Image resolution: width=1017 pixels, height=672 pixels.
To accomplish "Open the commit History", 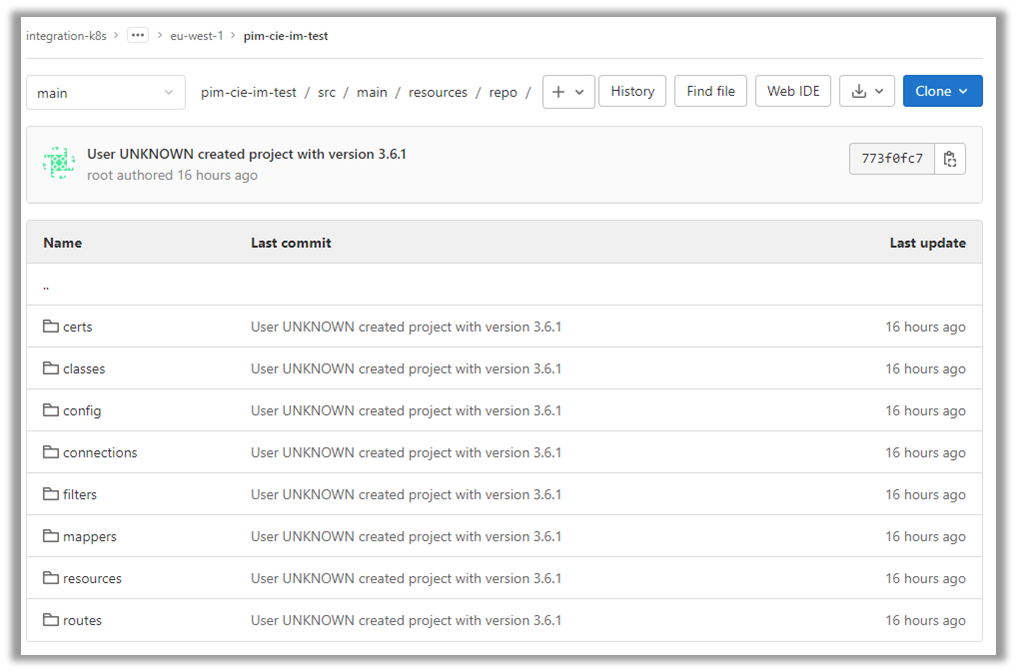I will [632, 91].
